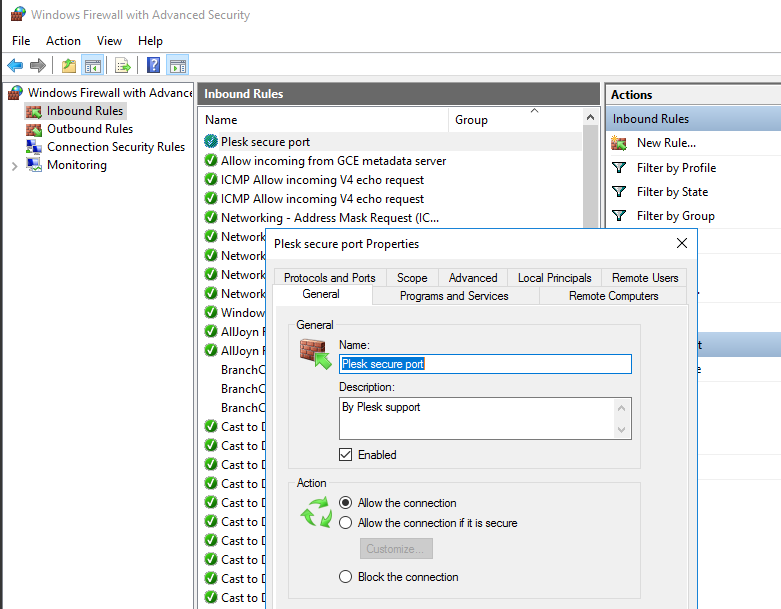The height and width of the screenshot is (609, 781).
Task: Click the app icon in the title bar
Action: [x=18, y=14]
